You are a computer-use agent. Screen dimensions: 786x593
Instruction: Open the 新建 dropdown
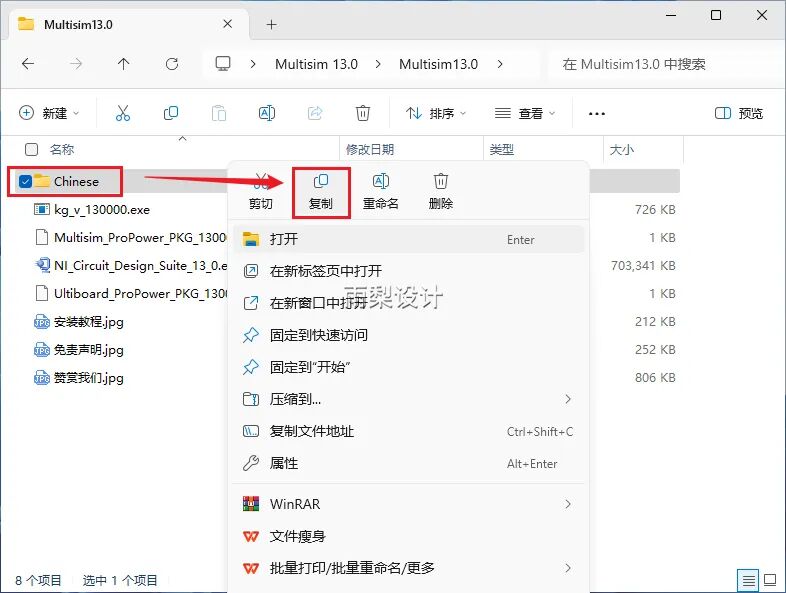click(x=49, y=113)
